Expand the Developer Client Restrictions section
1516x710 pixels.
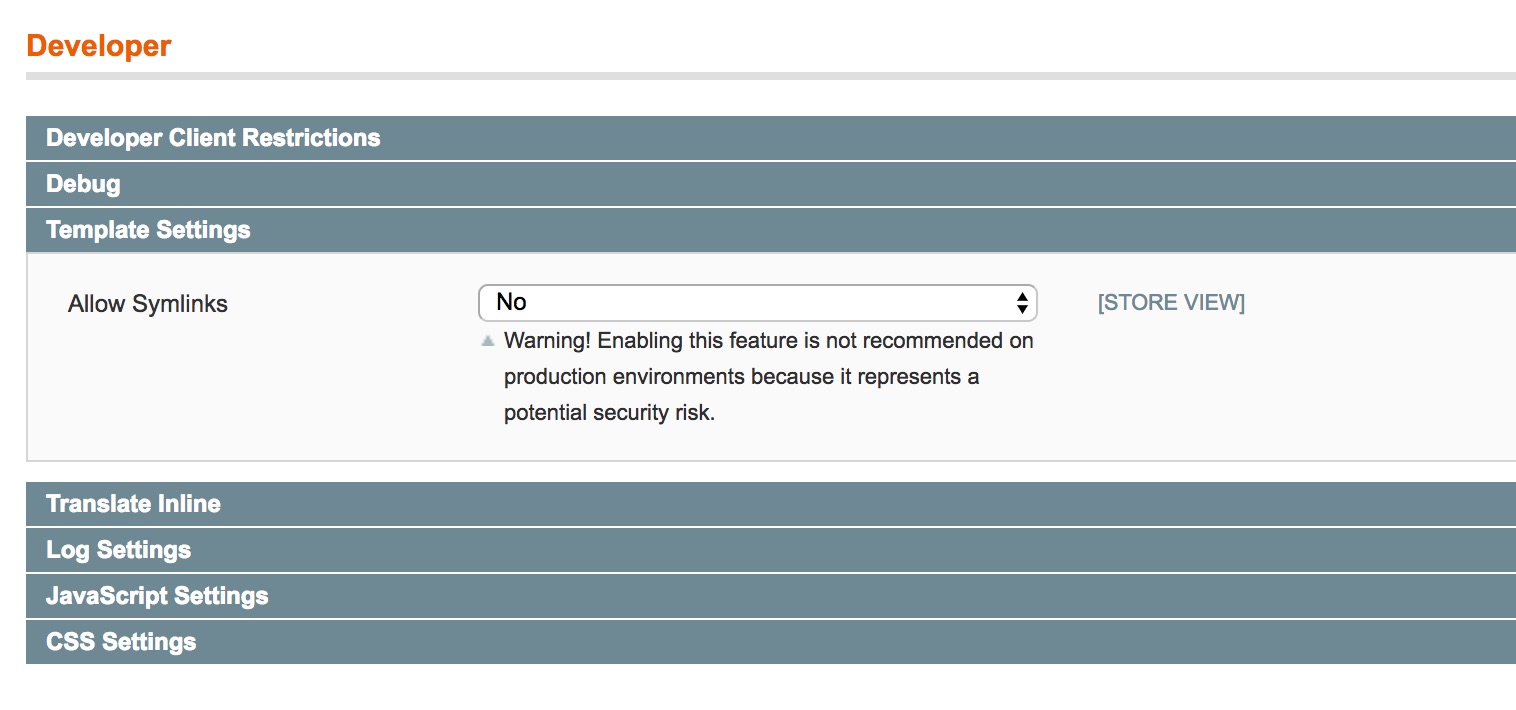(x=771, y=138)
